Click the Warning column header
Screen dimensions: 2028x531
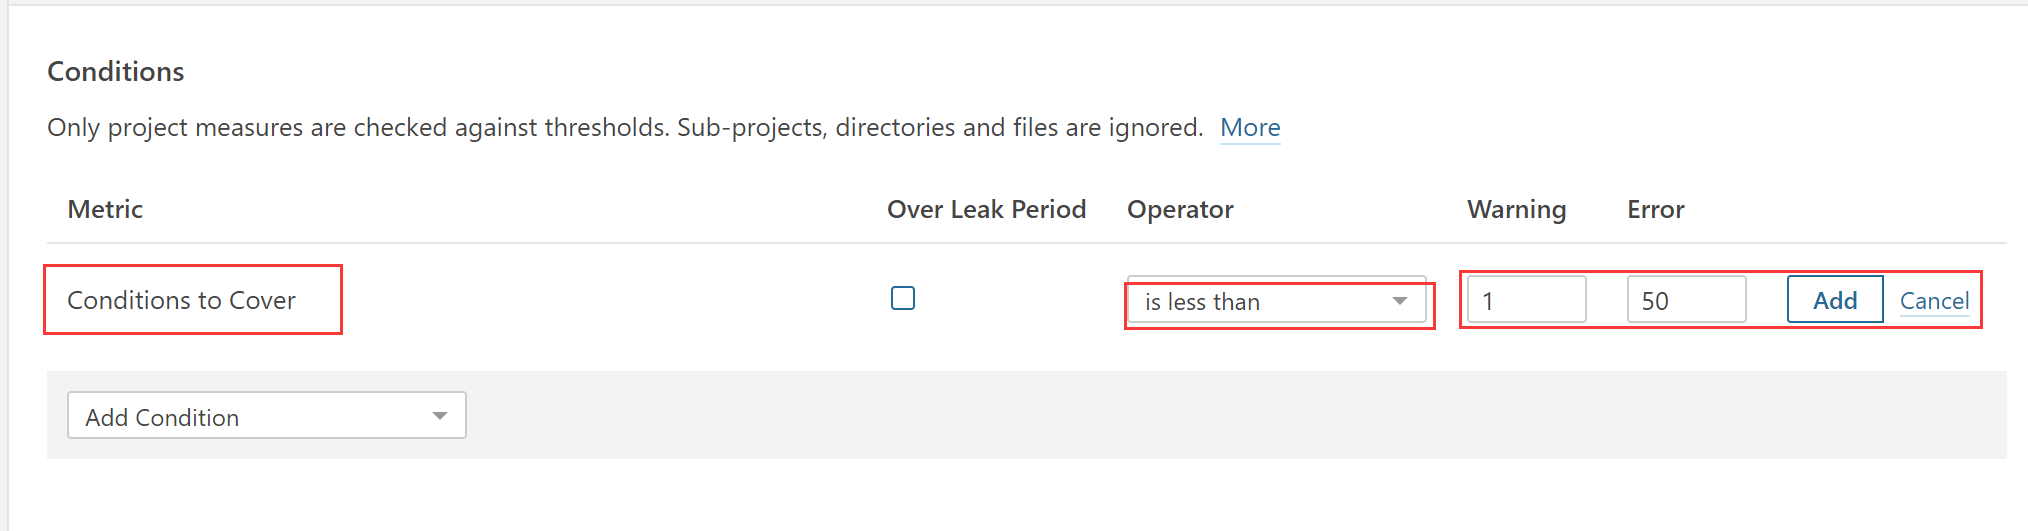pyautogui.click(x=1516, y=210)
